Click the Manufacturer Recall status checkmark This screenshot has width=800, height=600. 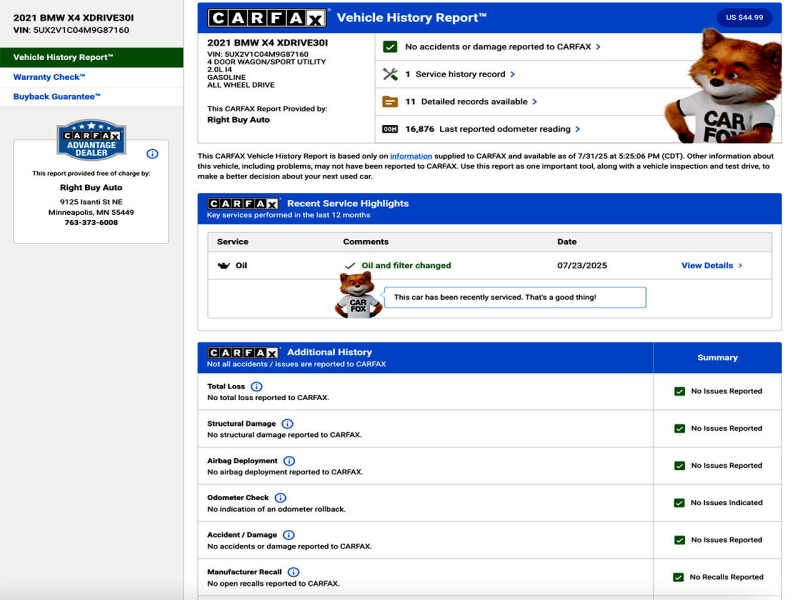679,577
